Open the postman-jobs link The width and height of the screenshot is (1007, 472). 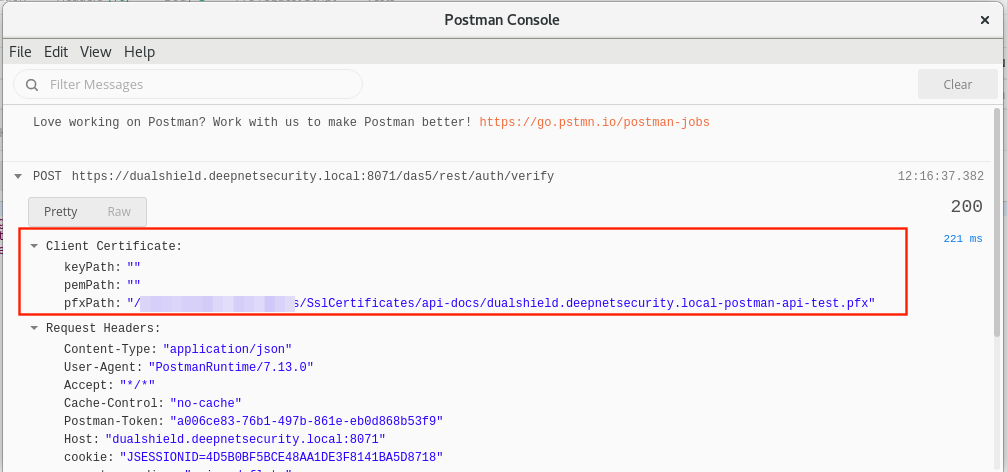coord(594,122)
